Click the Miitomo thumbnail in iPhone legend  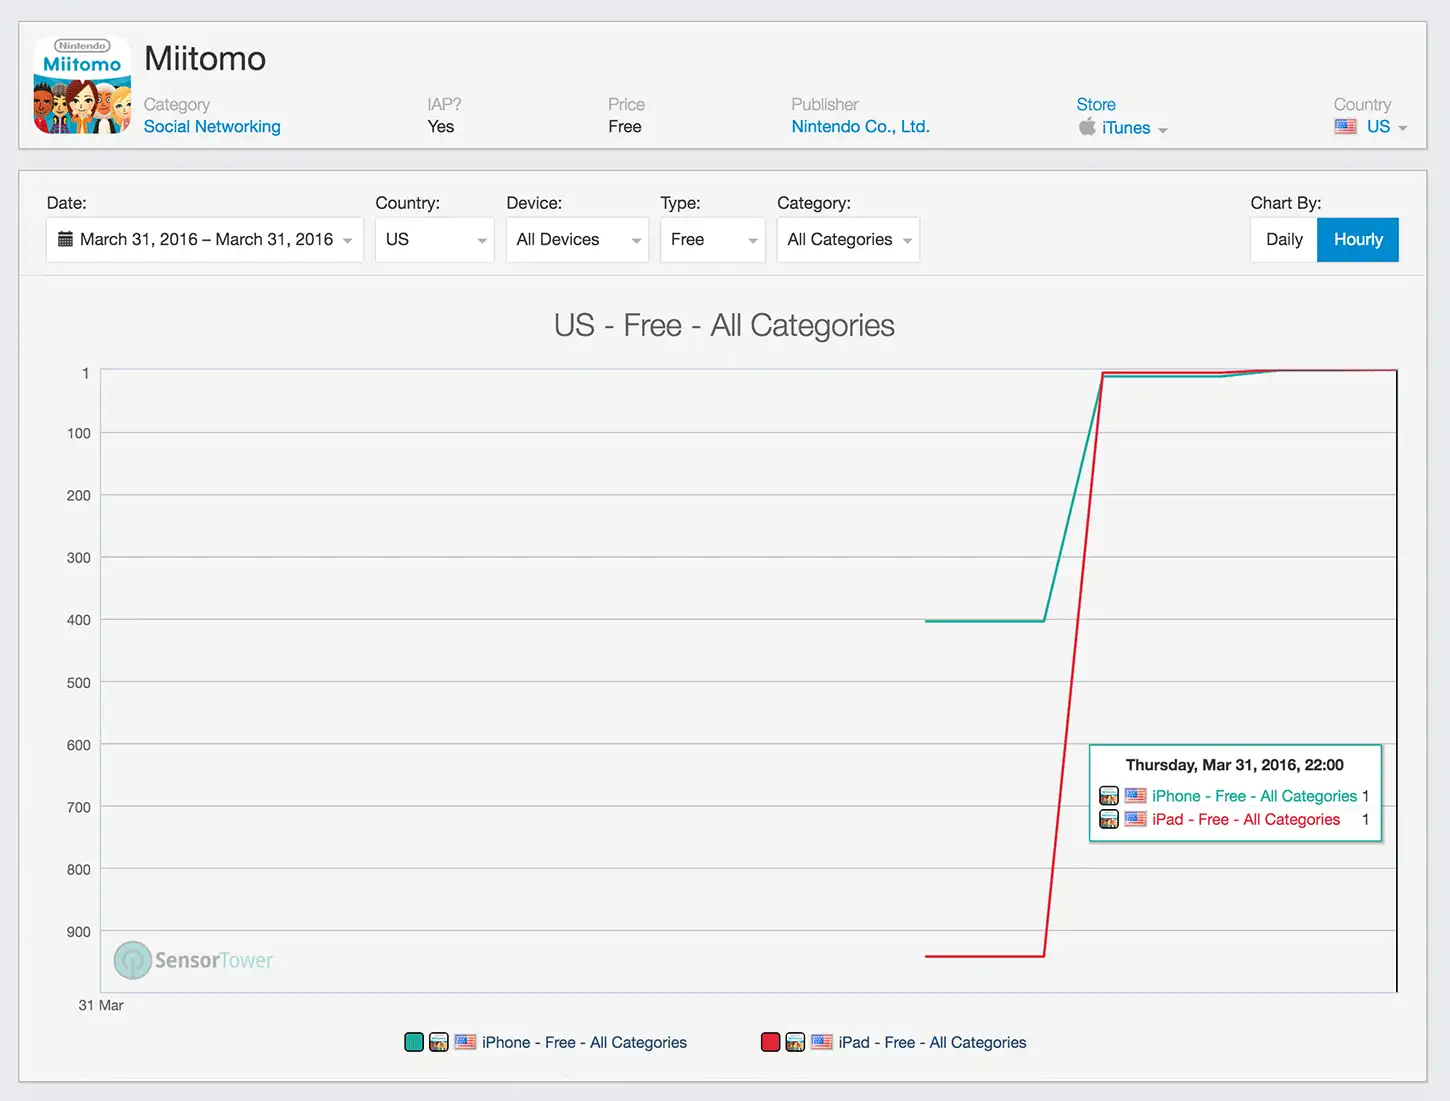coord(438,1042)
